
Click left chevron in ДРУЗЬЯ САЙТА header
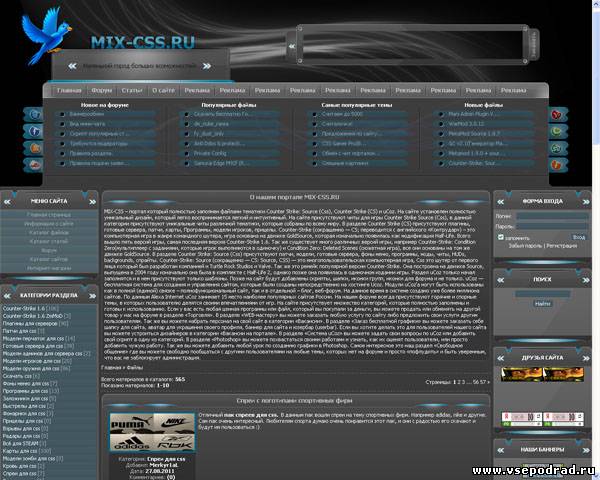[x=501, y=358]
